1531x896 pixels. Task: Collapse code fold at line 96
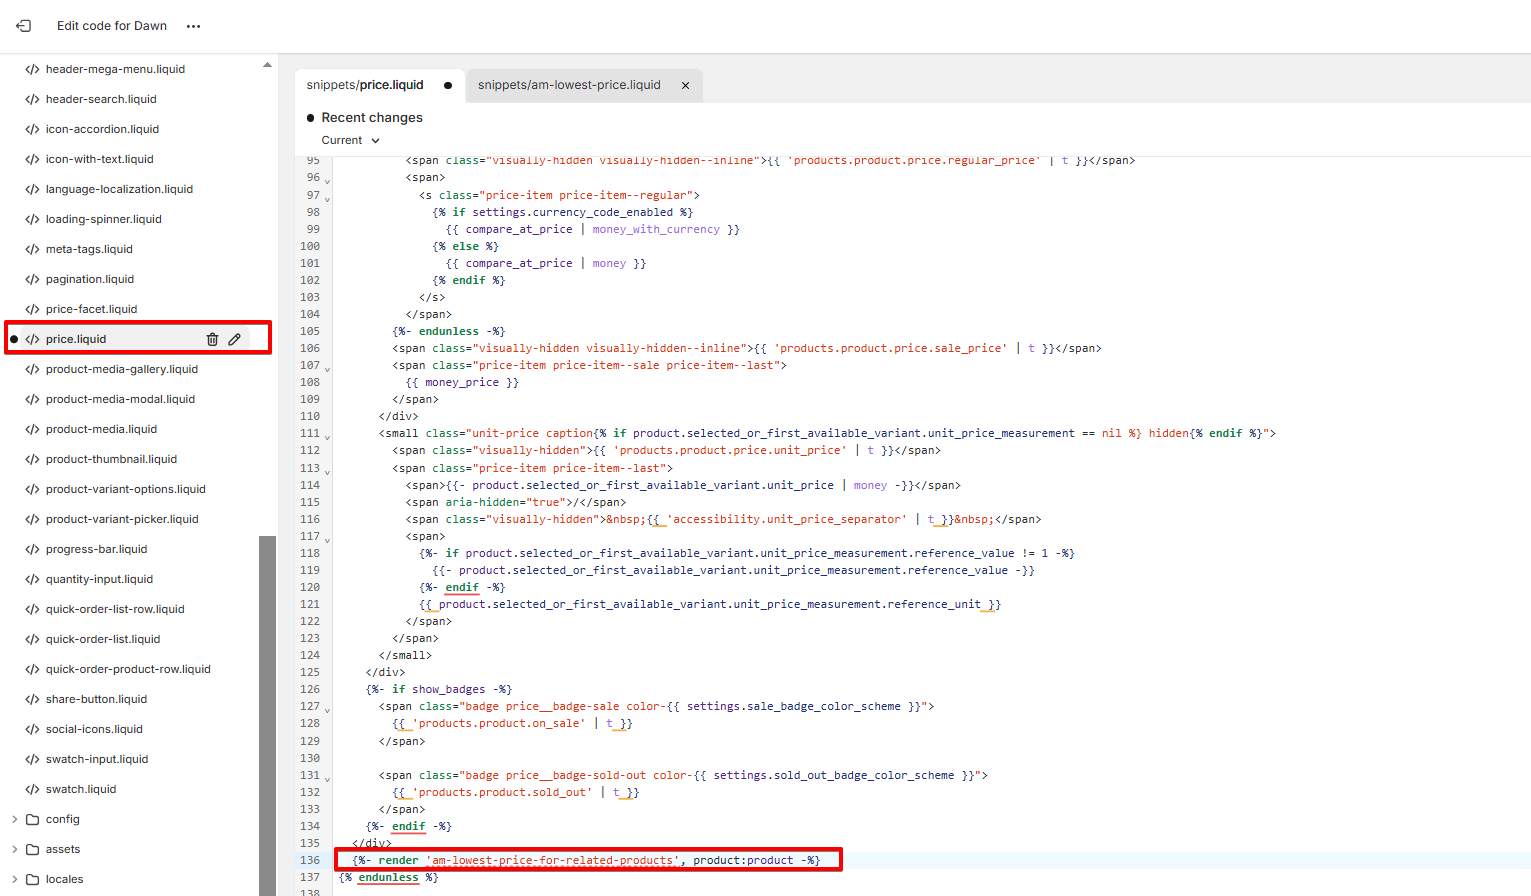pos(327,181)
